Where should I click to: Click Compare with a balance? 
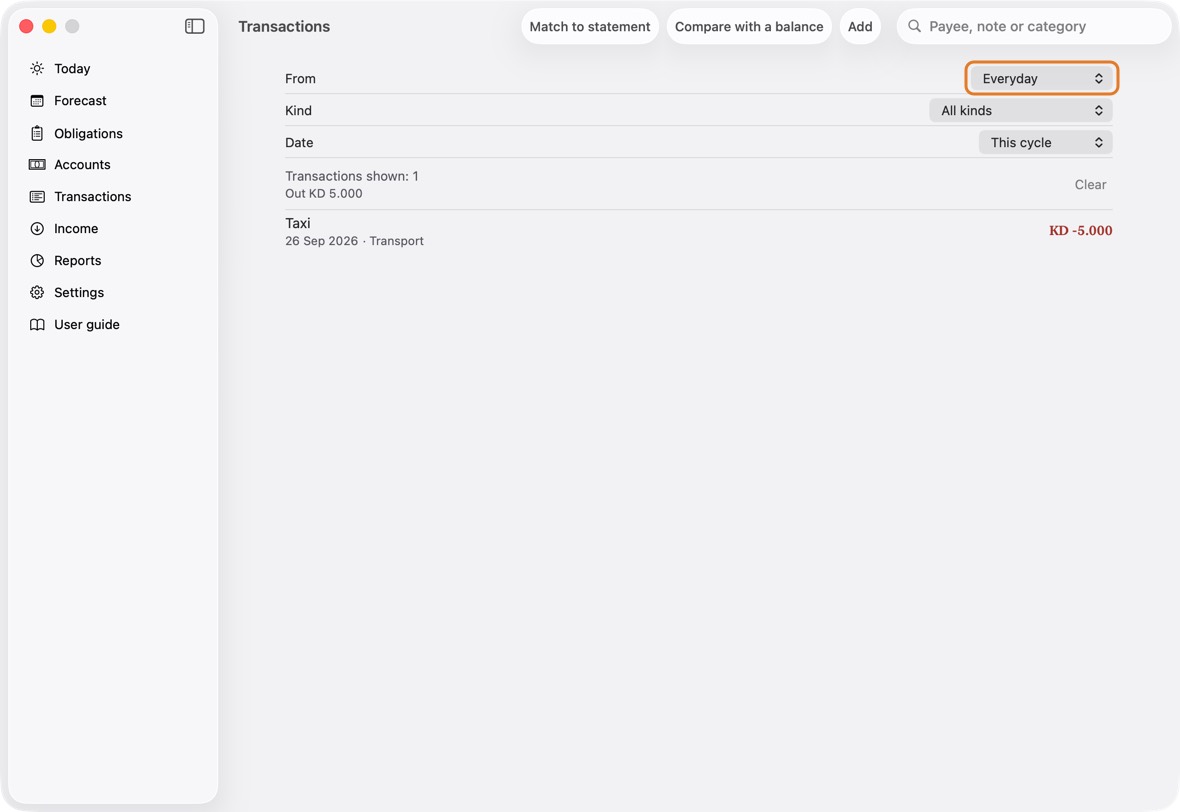coord(749,26)
